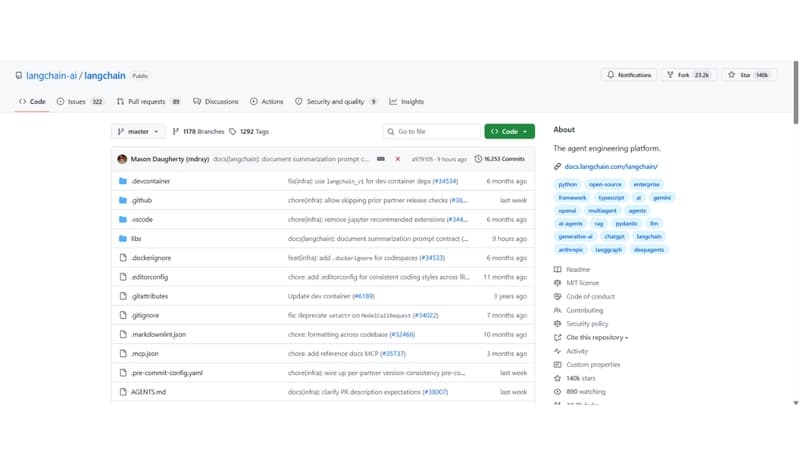The width and height of the screenshot is (800, 450).
Task: Open Custom properties link
Action: point(593,364)
